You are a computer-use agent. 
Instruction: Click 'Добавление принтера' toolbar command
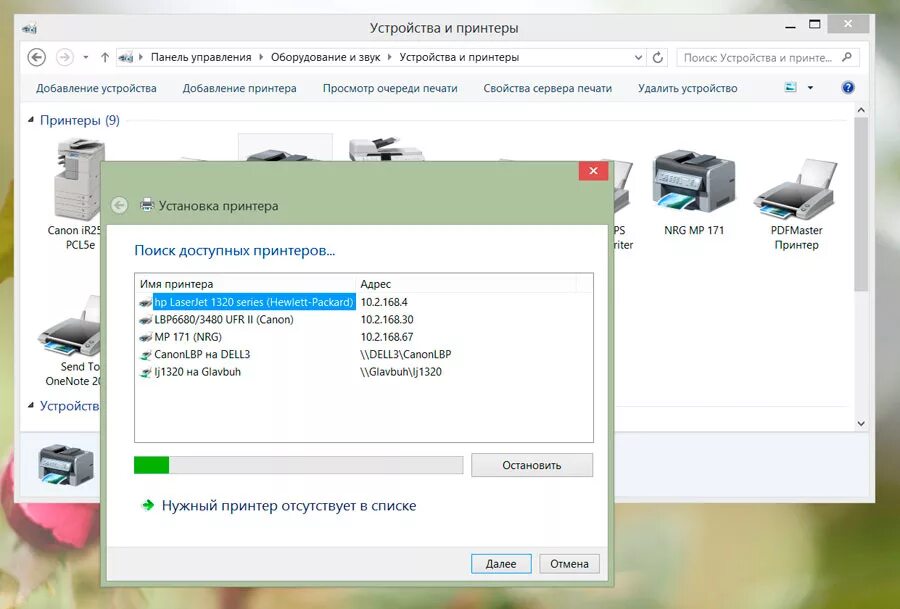239,88
